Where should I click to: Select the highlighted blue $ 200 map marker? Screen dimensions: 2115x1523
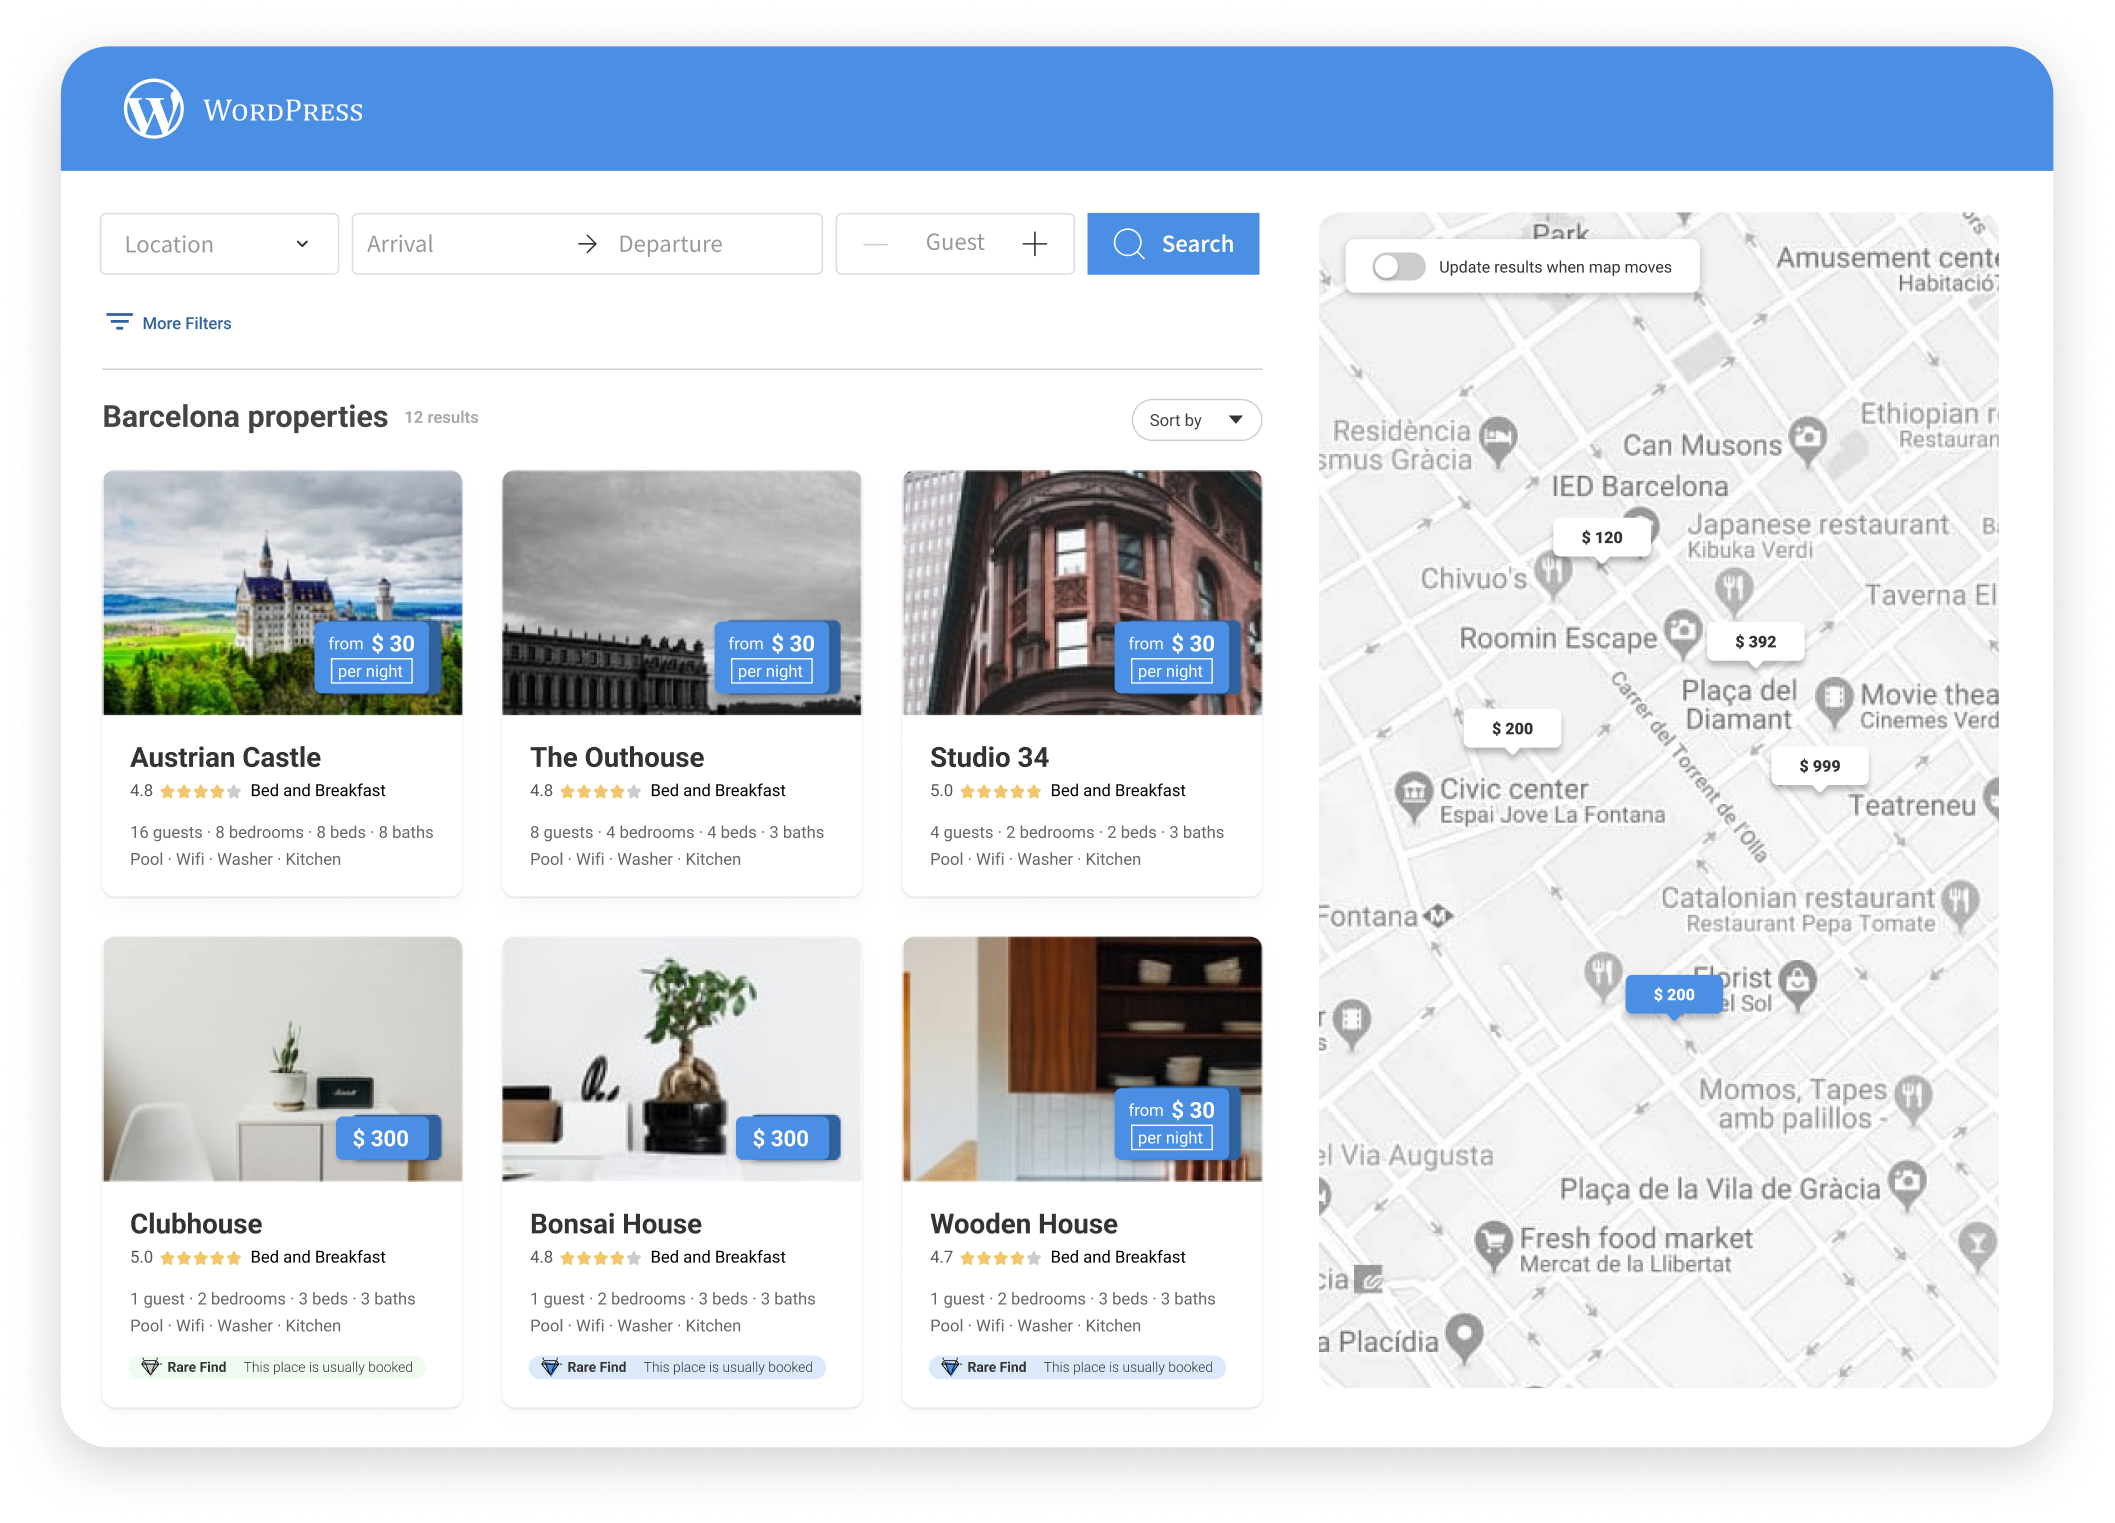point(1673,994)
